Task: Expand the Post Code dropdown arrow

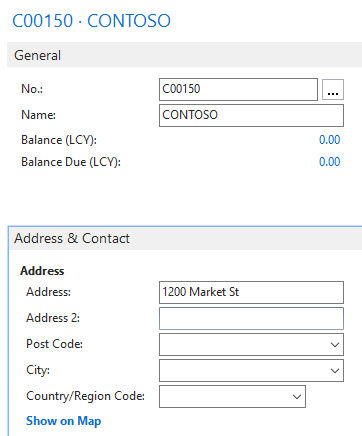Action: click(x=335, y=345)
